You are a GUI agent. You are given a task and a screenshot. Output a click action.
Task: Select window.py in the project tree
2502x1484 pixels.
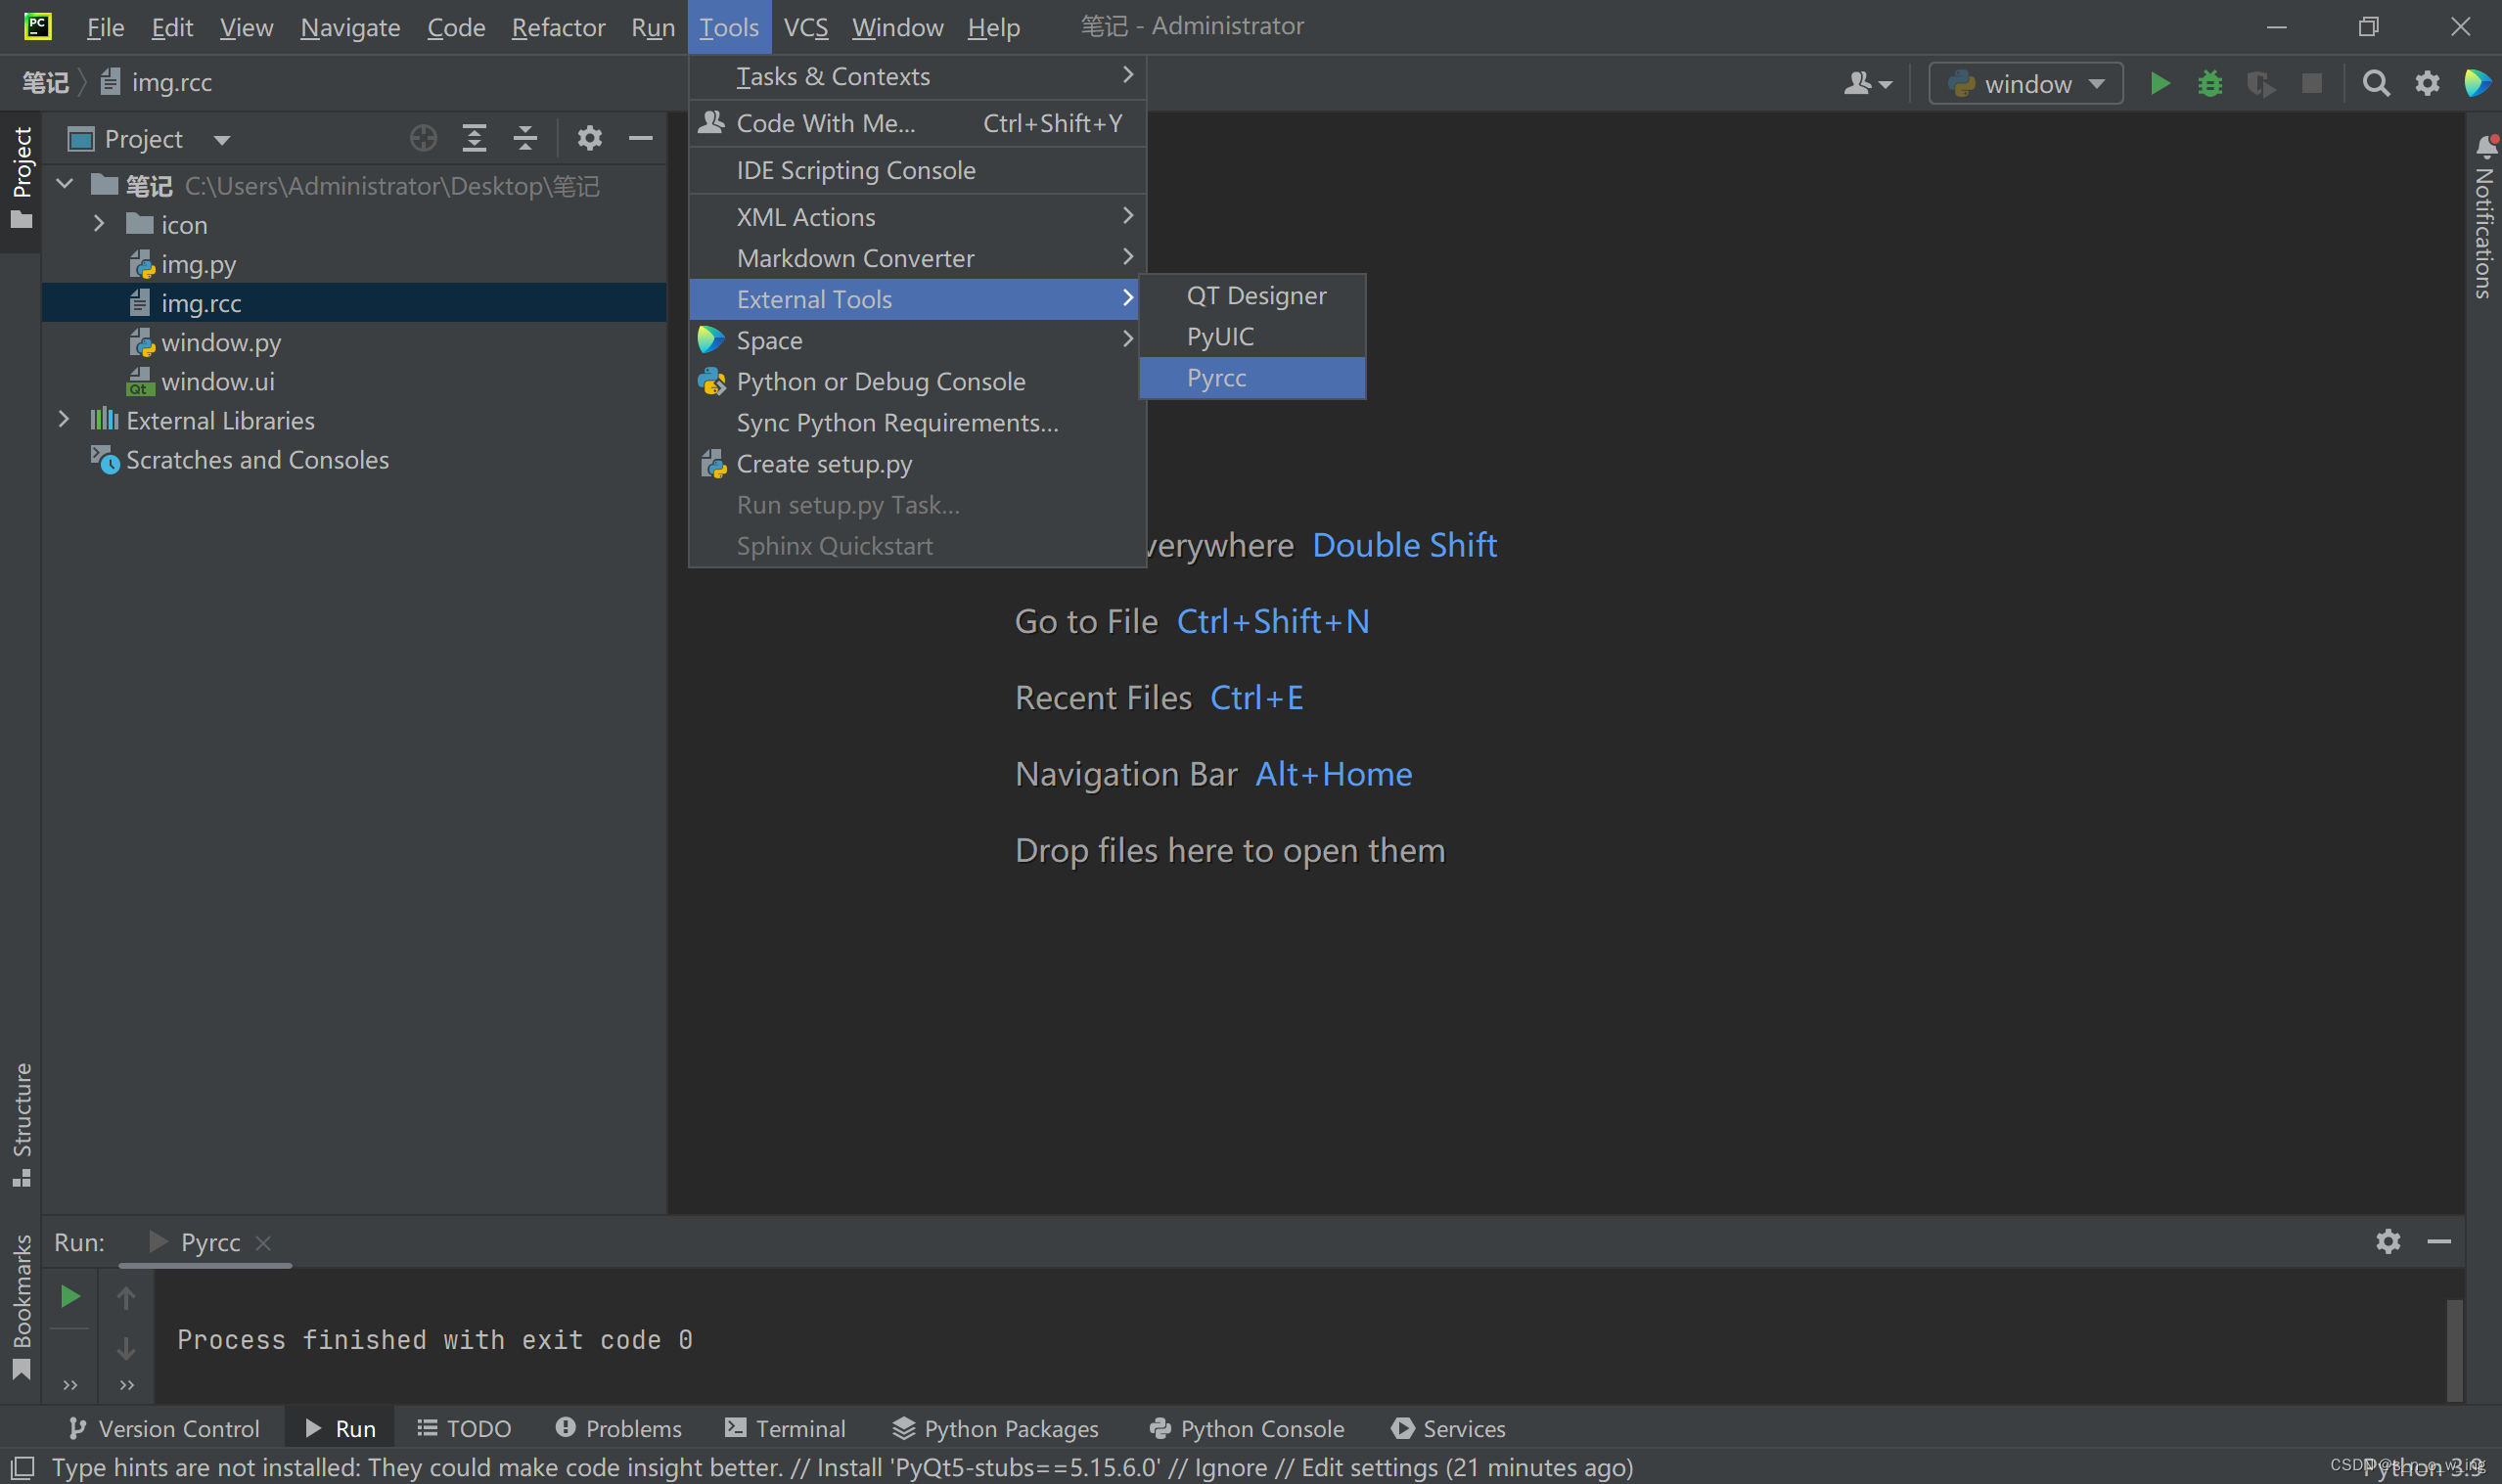tap(220, 342)
